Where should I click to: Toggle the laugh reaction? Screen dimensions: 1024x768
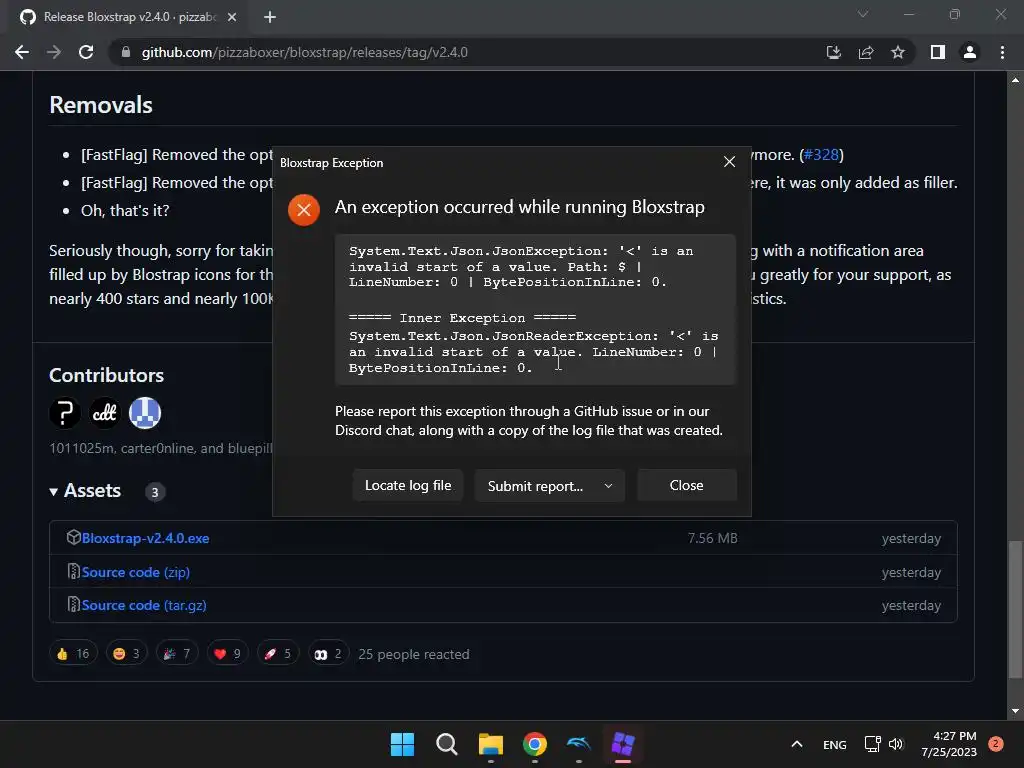(x=126, y=654)
